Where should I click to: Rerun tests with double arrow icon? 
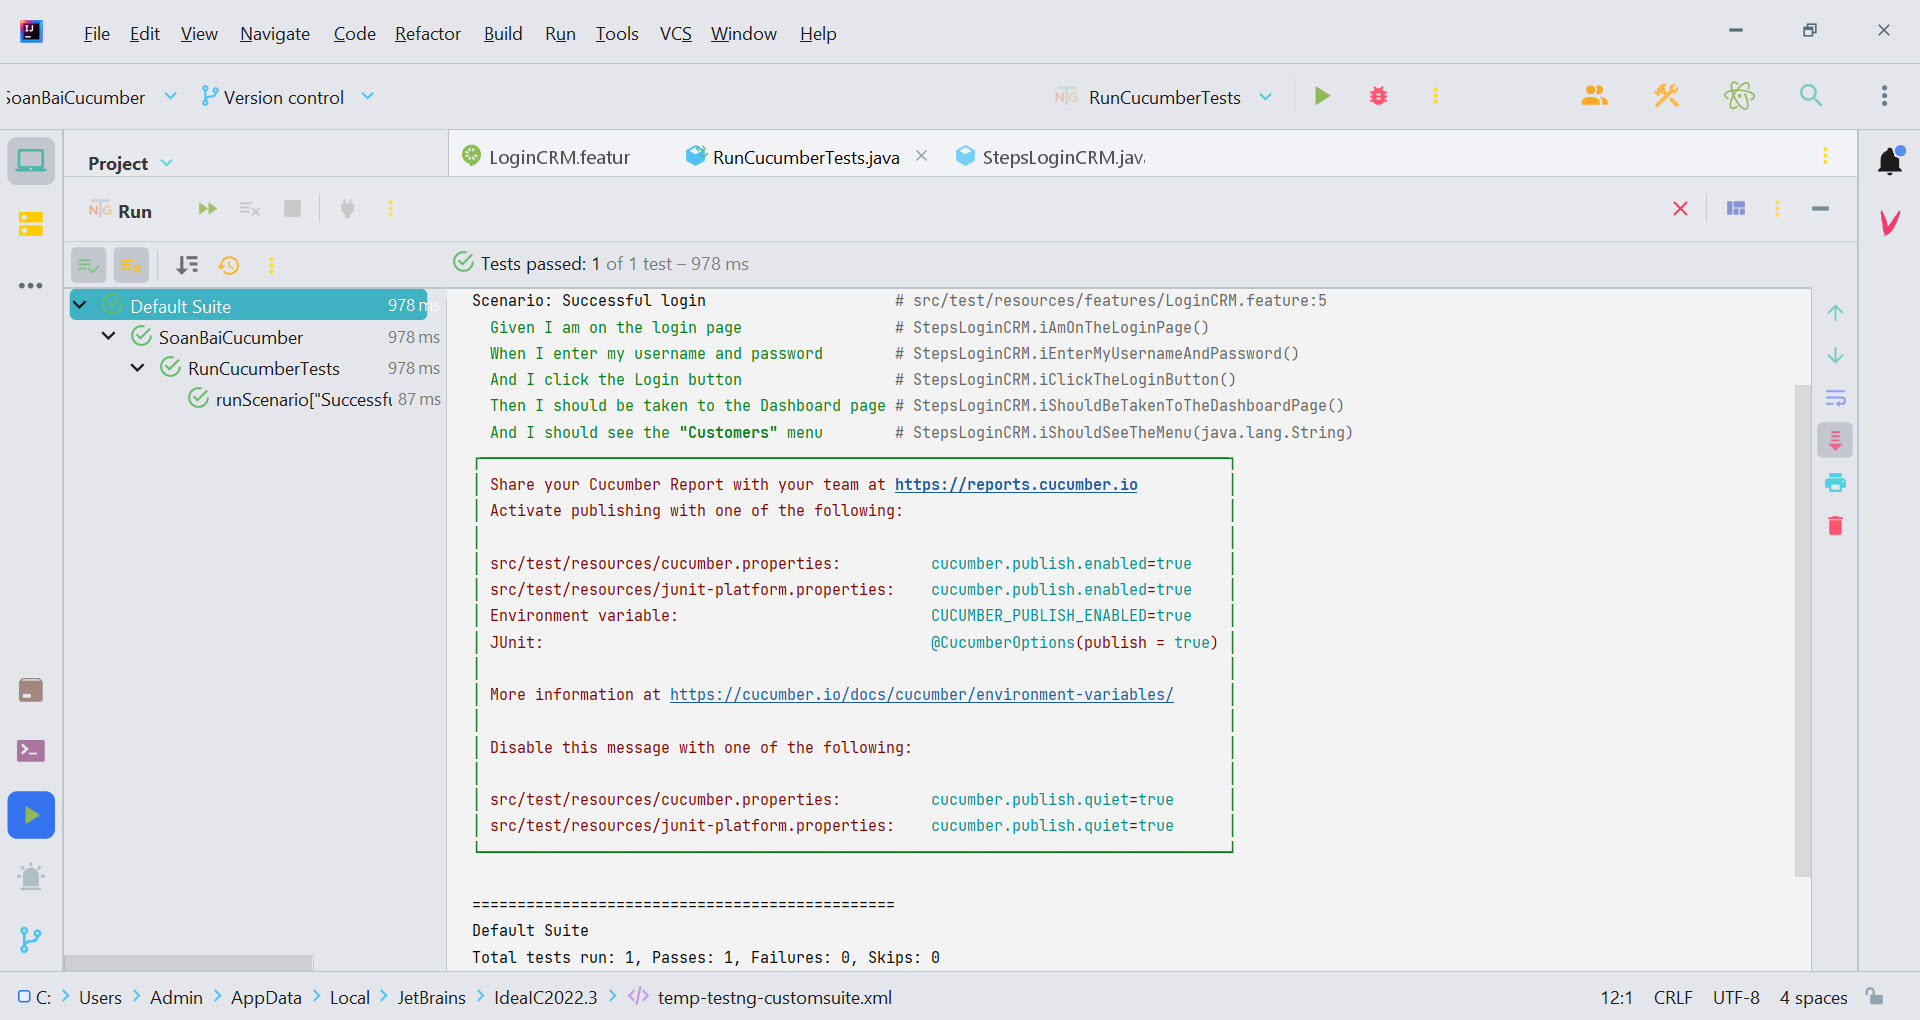pos(207,209)
